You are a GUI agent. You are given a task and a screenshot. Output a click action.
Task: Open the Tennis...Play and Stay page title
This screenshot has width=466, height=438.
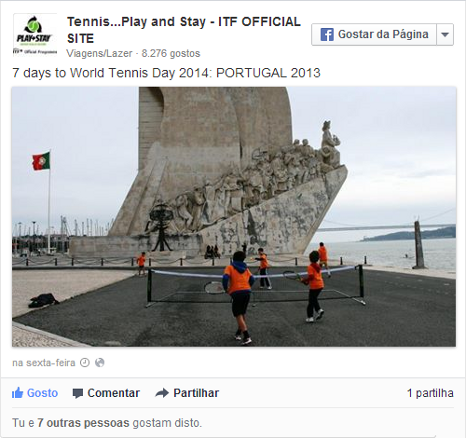pyautogui.click(x=184, y=30)
